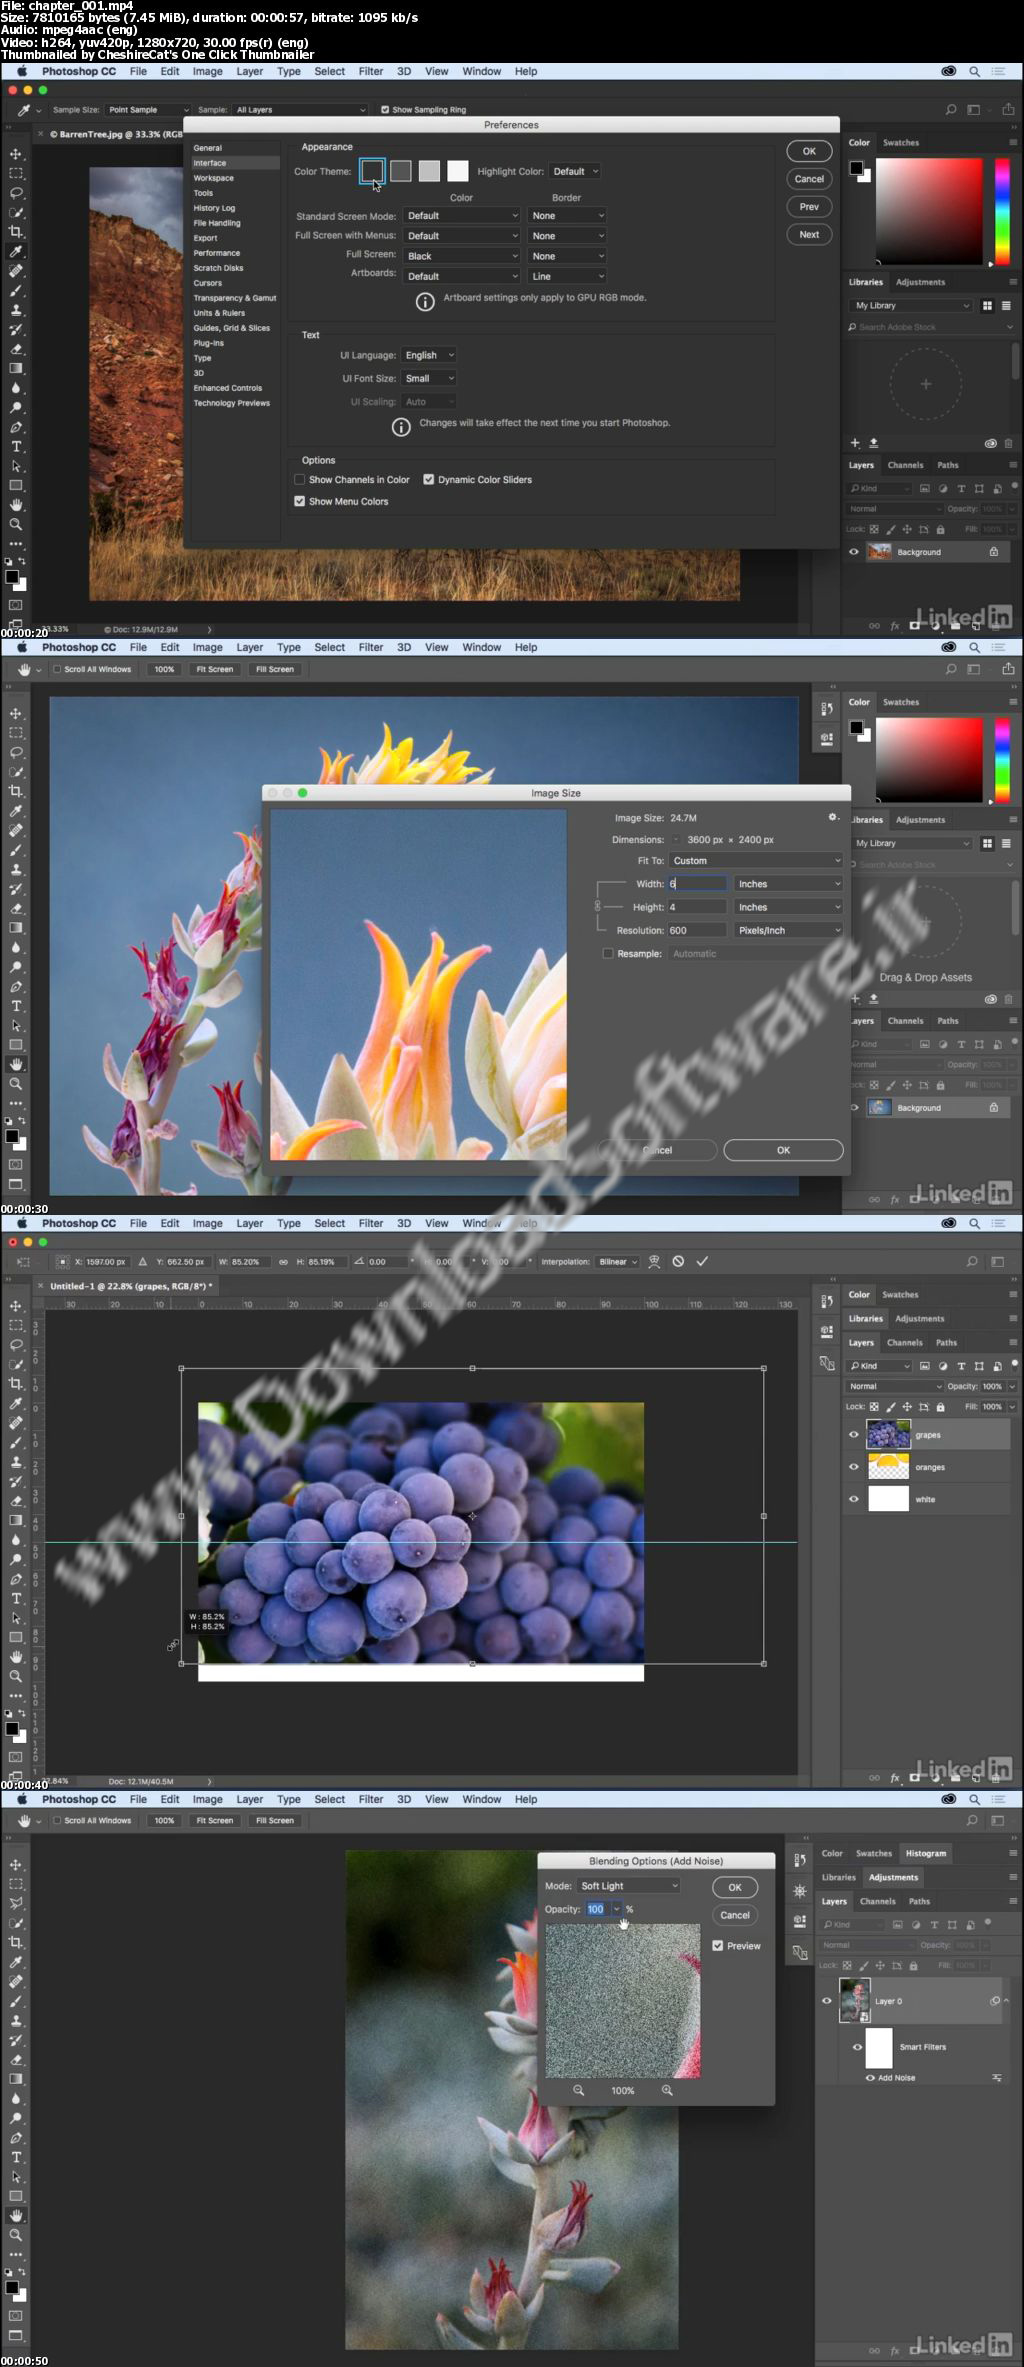1024x2367 pixels.
Task: Switch to warp mode icon beside Interpolation
Action: 654,1262
